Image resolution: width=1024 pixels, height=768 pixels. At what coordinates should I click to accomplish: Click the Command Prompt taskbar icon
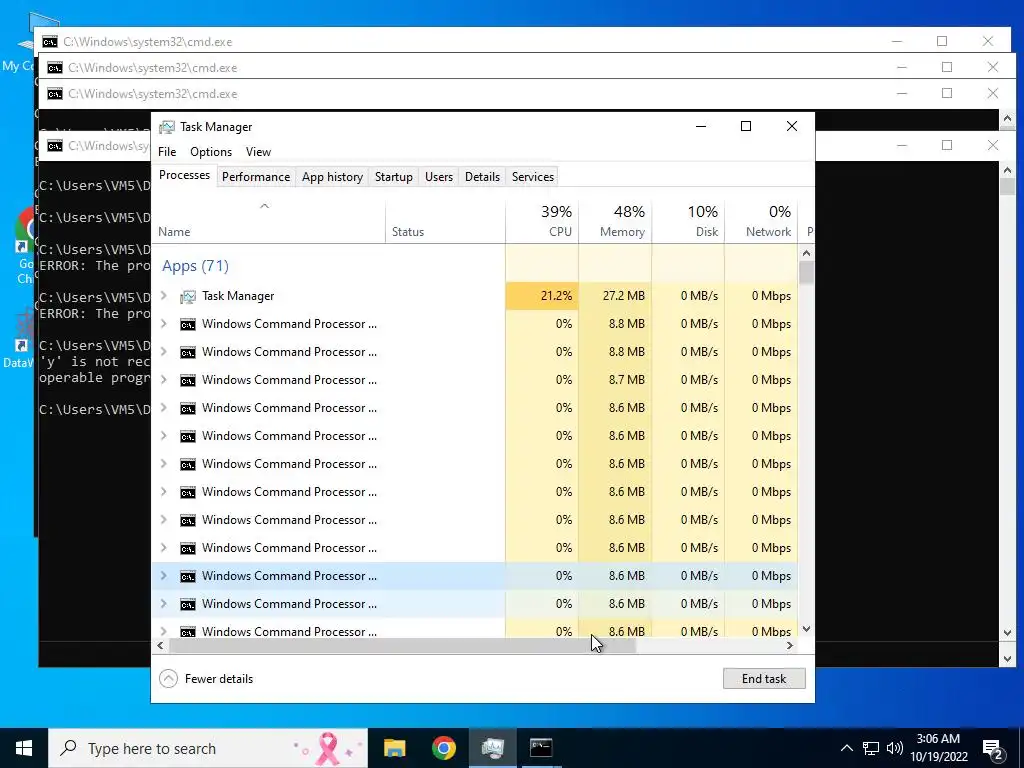coord(541,748)
